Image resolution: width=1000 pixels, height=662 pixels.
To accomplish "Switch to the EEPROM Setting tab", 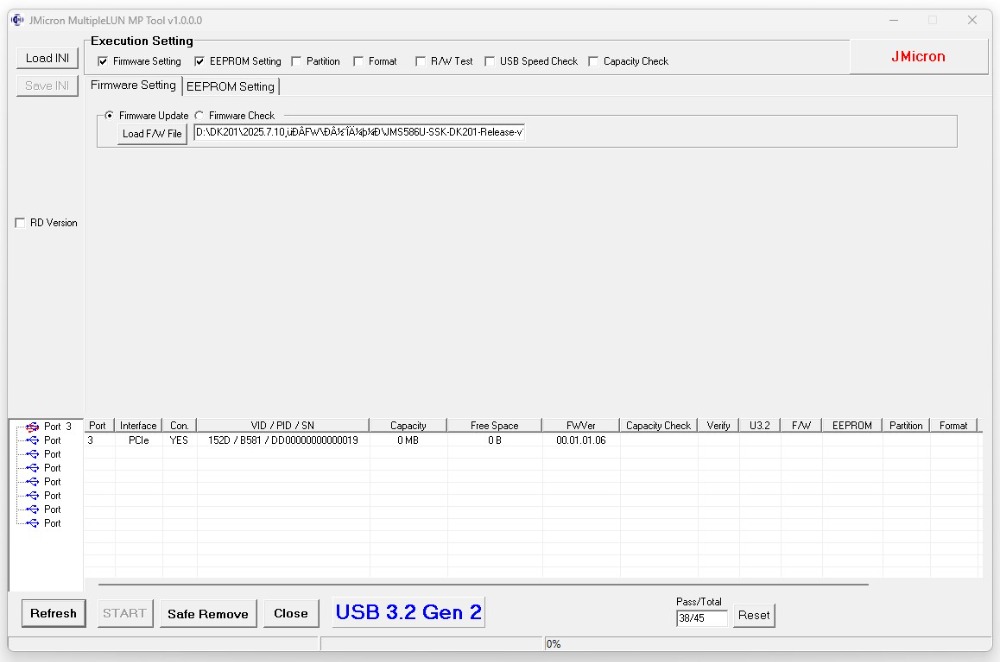I will point(230,87).
